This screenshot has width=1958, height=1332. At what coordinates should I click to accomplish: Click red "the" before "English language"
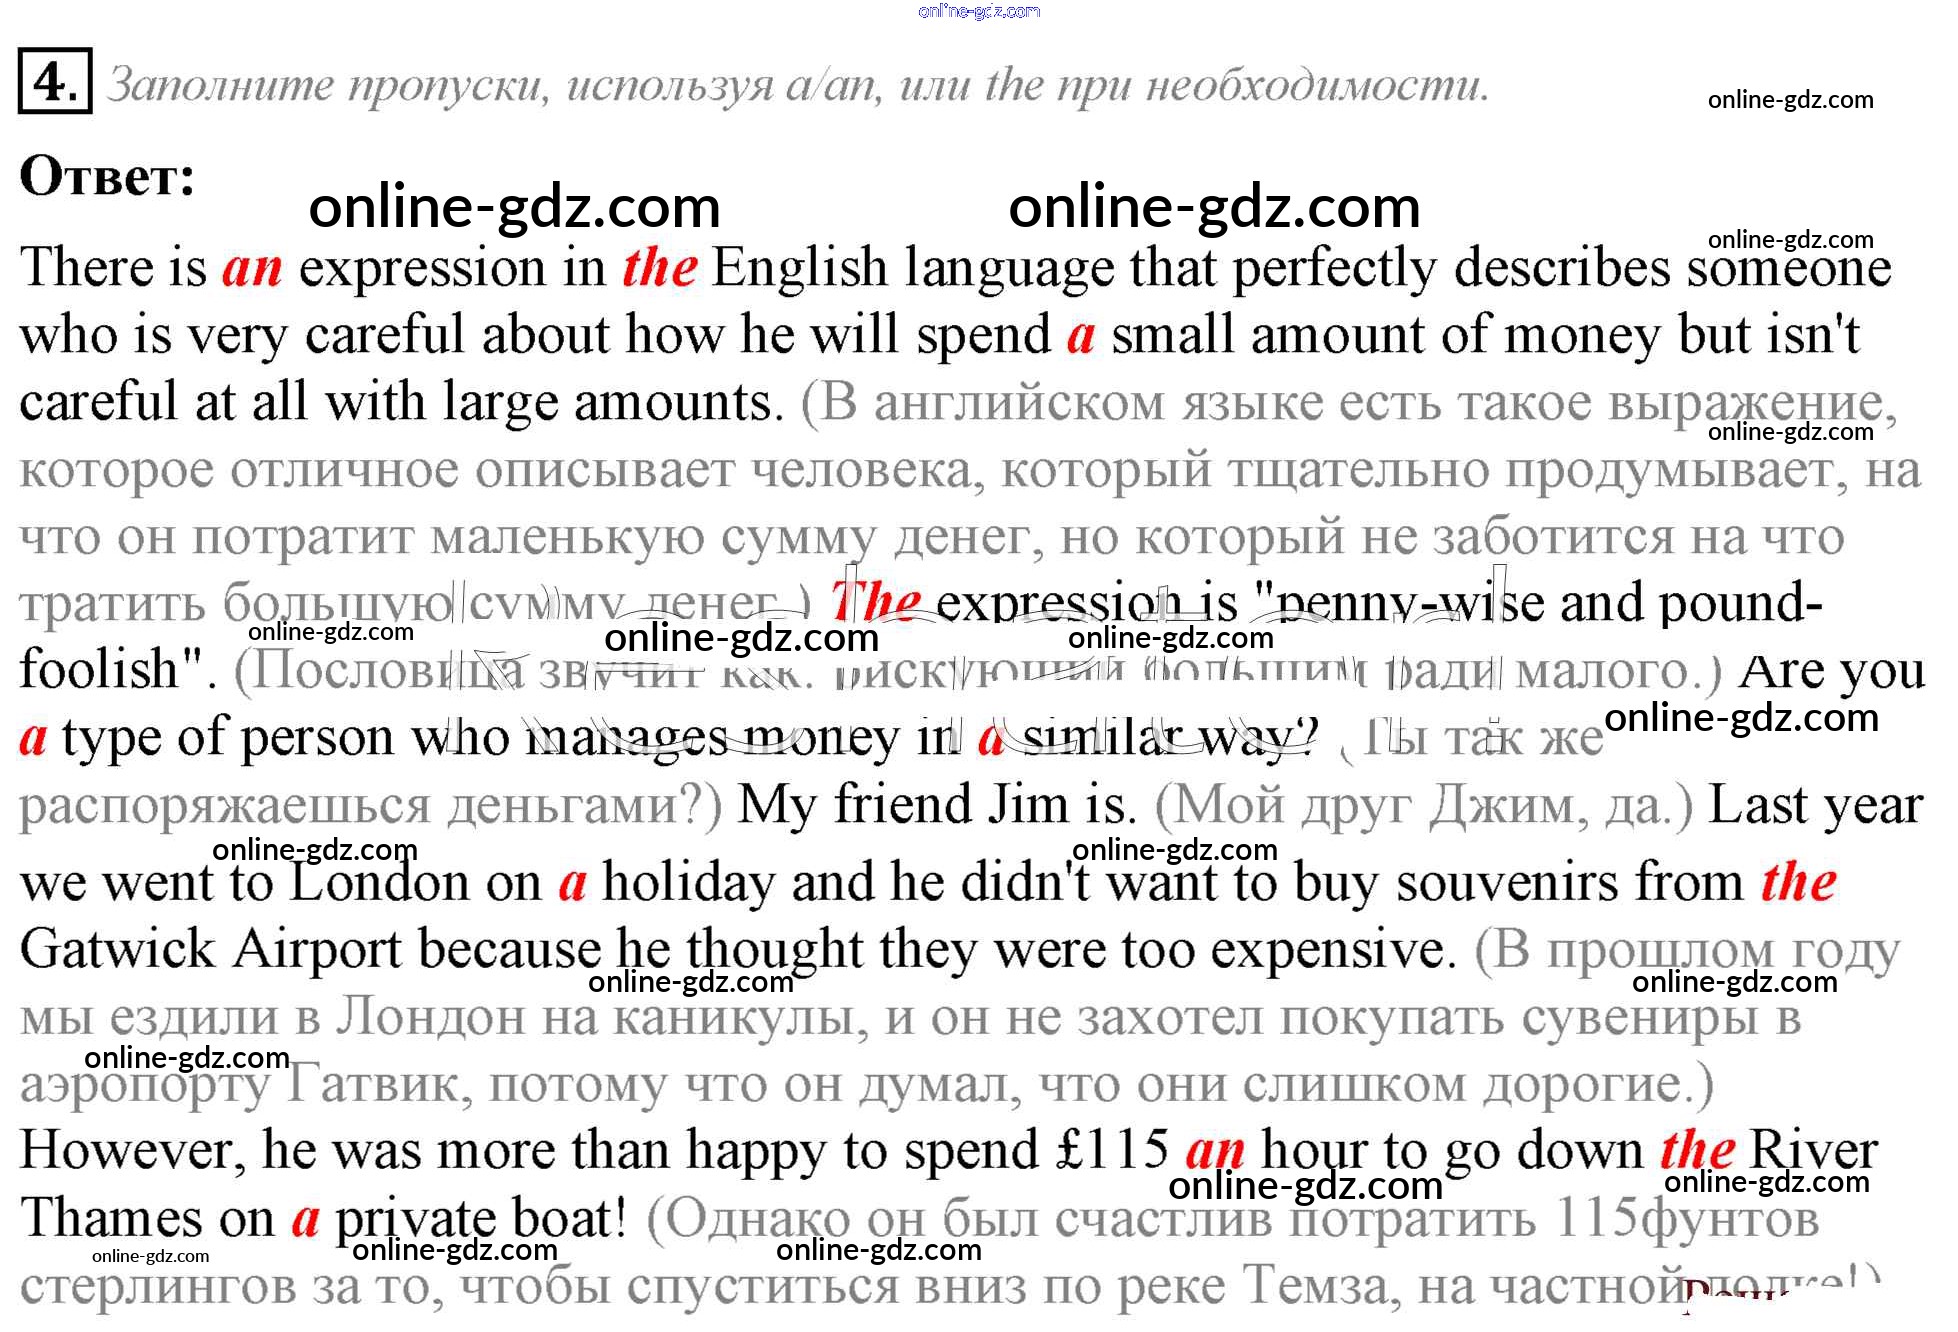pyautogui.click(x=659, y=268)
